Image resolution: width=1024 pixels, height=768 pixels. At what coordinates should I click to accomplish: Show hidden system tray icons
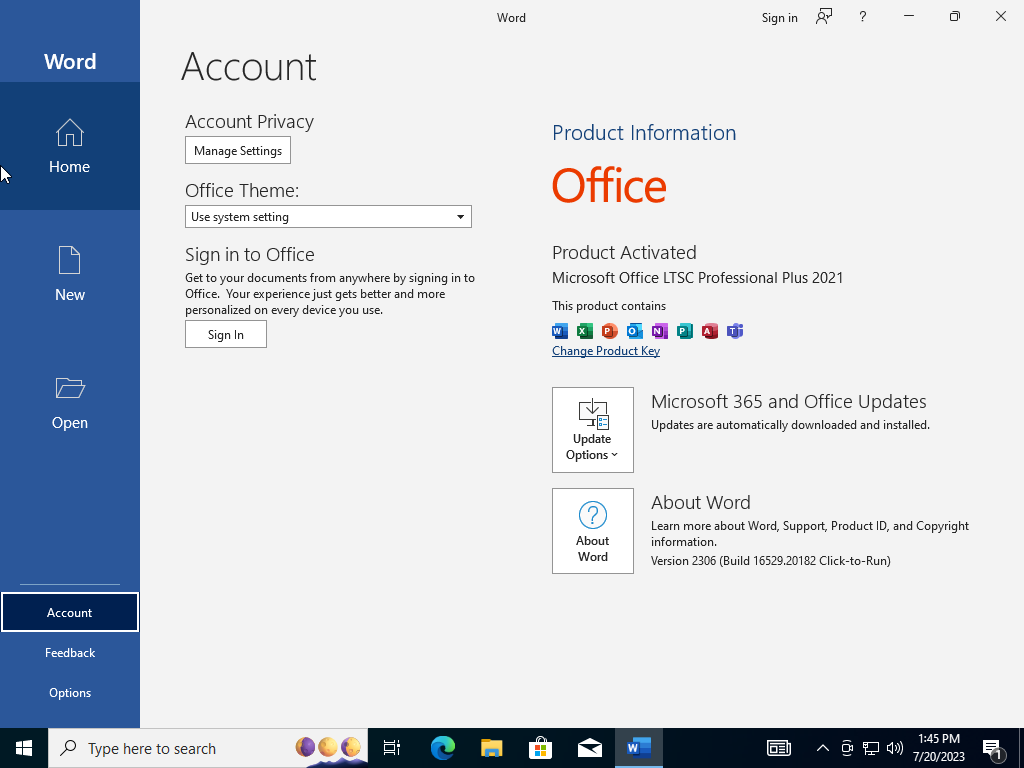(823, 748)
